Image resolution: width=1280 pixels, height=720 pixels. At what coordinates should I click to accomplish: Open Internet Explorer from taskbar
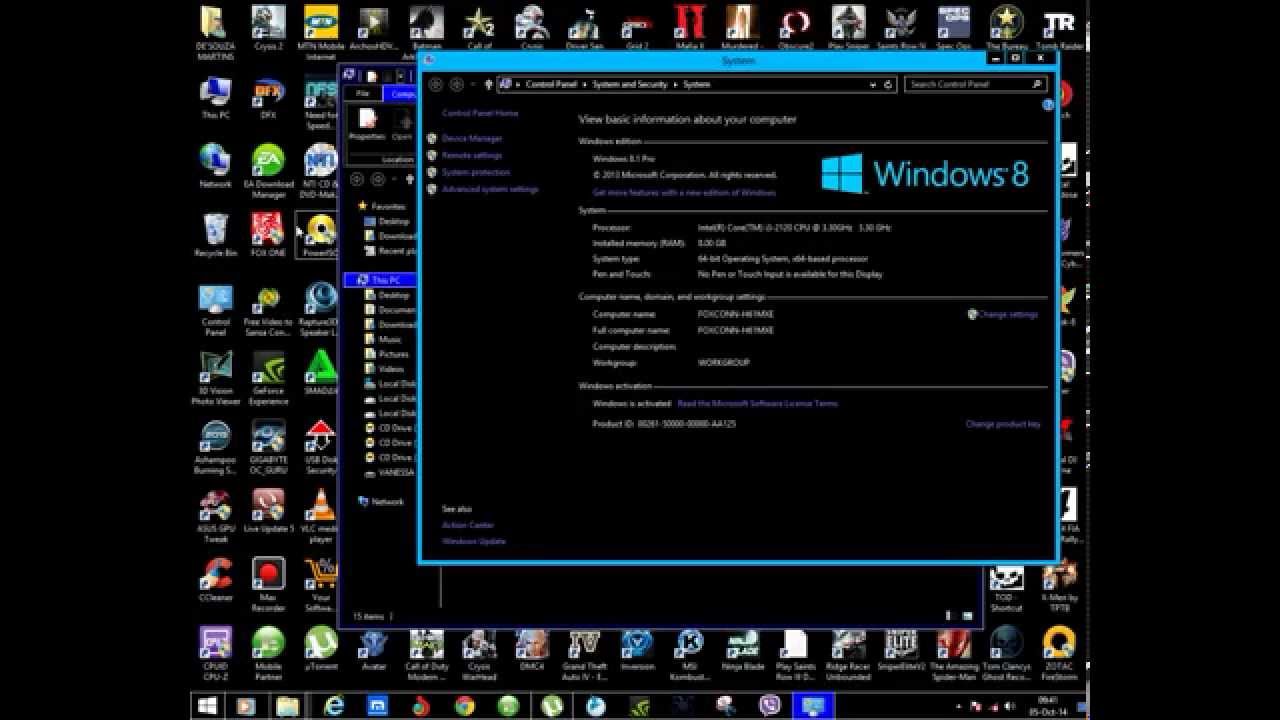[334, 706]
